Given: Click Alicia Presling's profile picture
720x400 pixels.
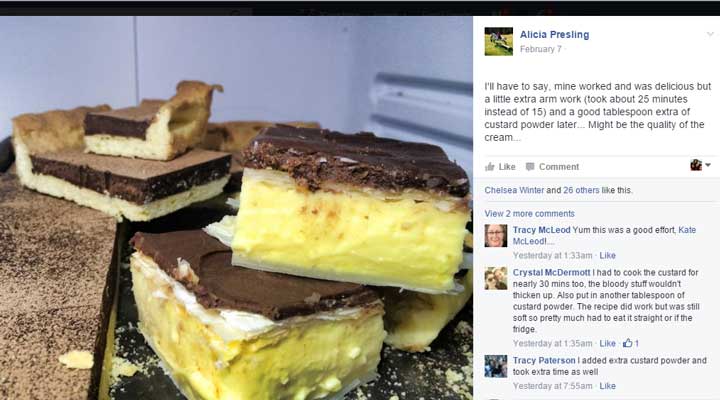Looking at the screenshot, I should point(498,41).
